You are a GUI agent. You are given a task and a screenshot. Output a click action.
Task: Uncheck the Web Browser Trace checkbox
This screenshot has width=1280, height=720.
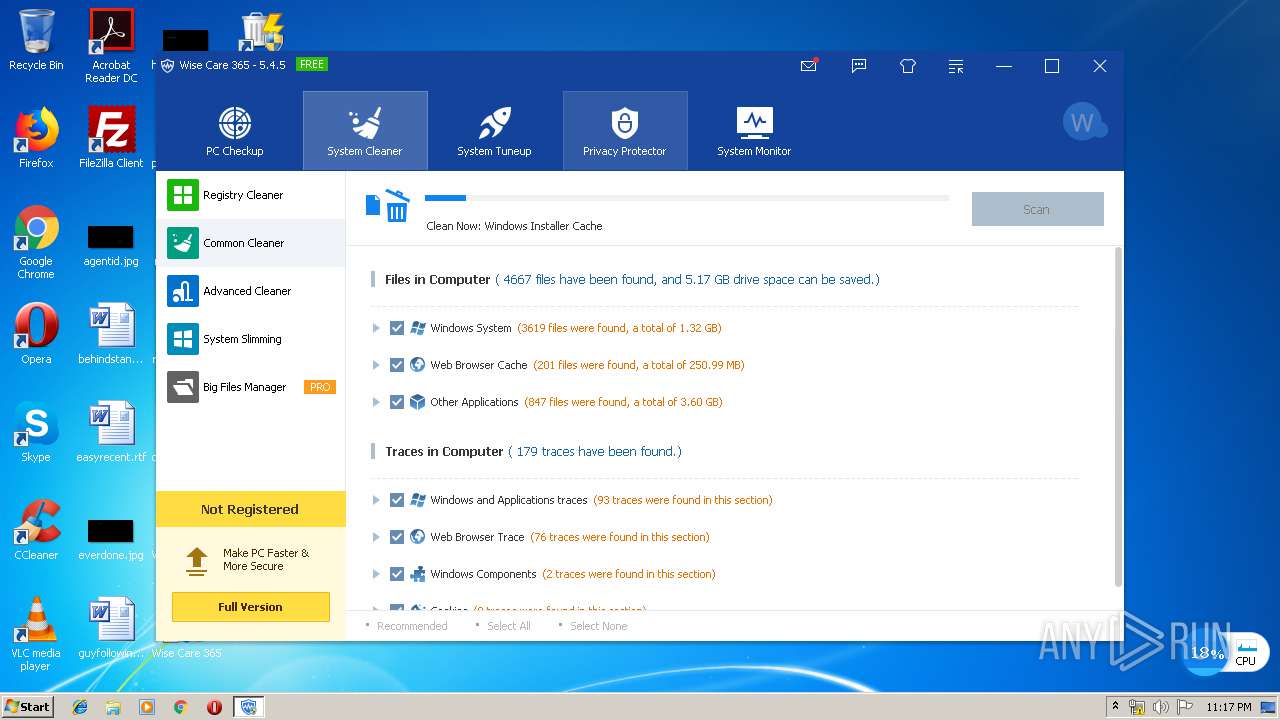coord(397,537)
